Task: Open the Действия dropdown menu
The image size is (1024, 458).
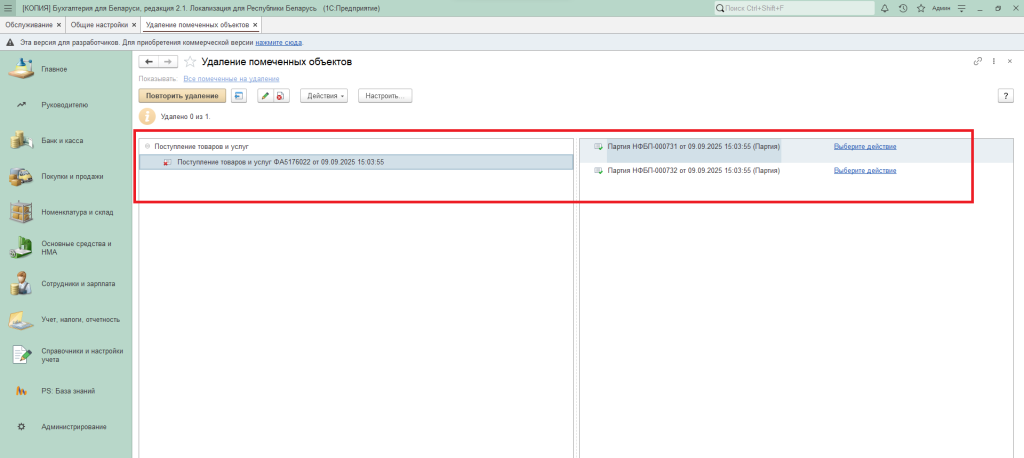Action: tap(323, 96)
